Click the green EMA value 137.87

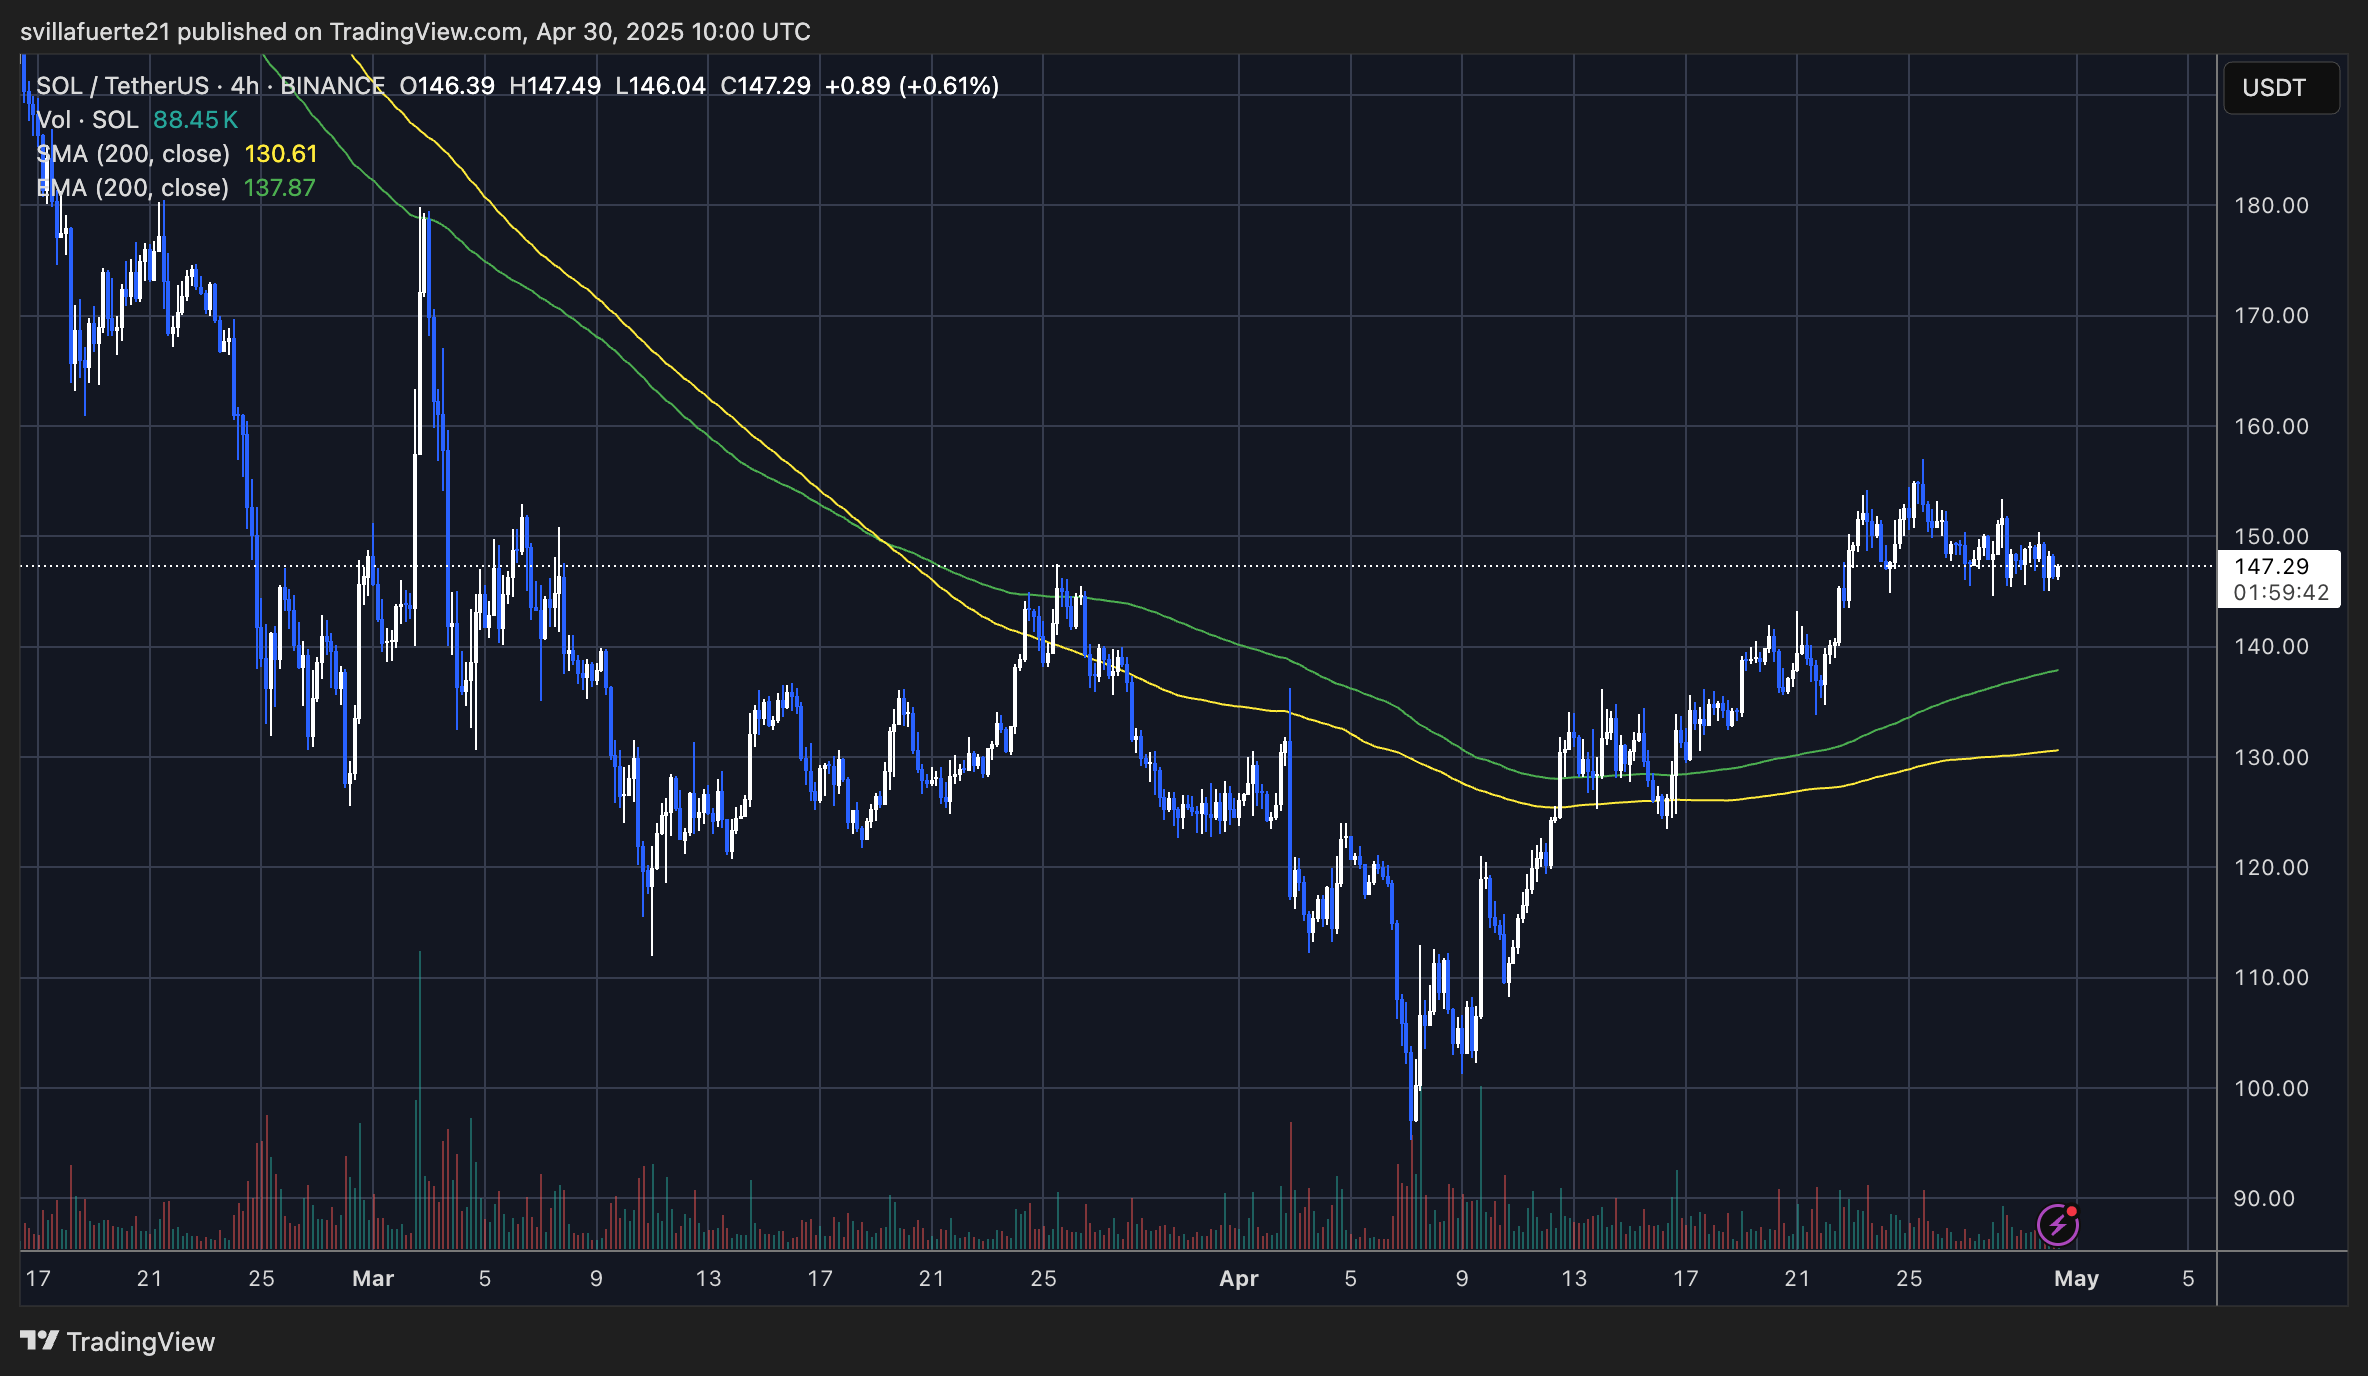point(280,188)
